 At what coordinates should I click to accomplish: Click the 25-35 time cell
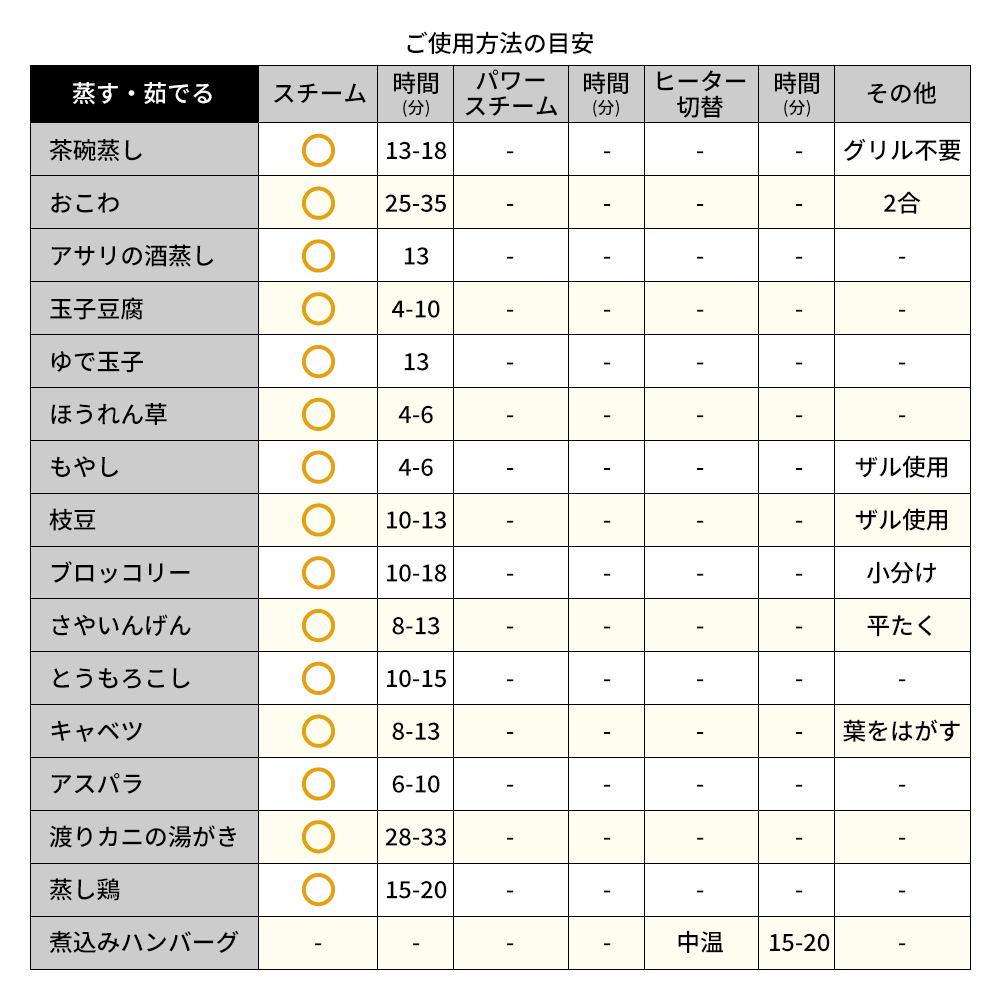416,203
